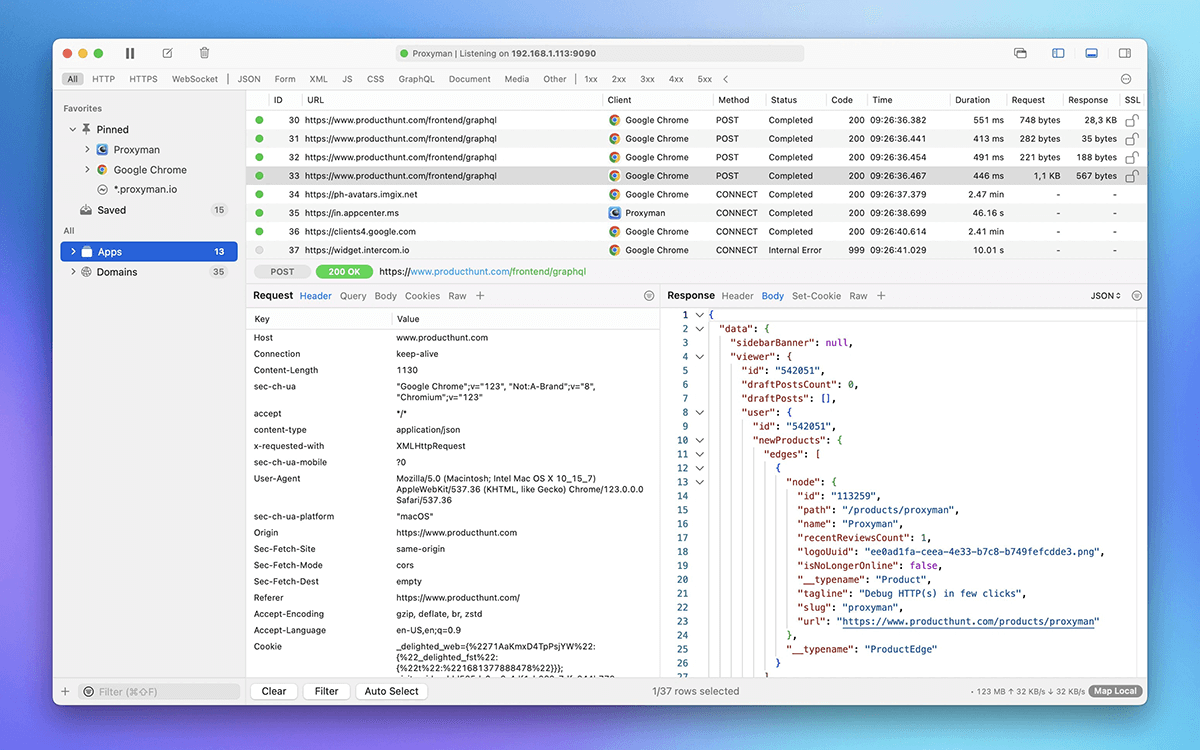1200x750 pixels.
Task: Click the Saved tray icon
Action: (87, 210)
